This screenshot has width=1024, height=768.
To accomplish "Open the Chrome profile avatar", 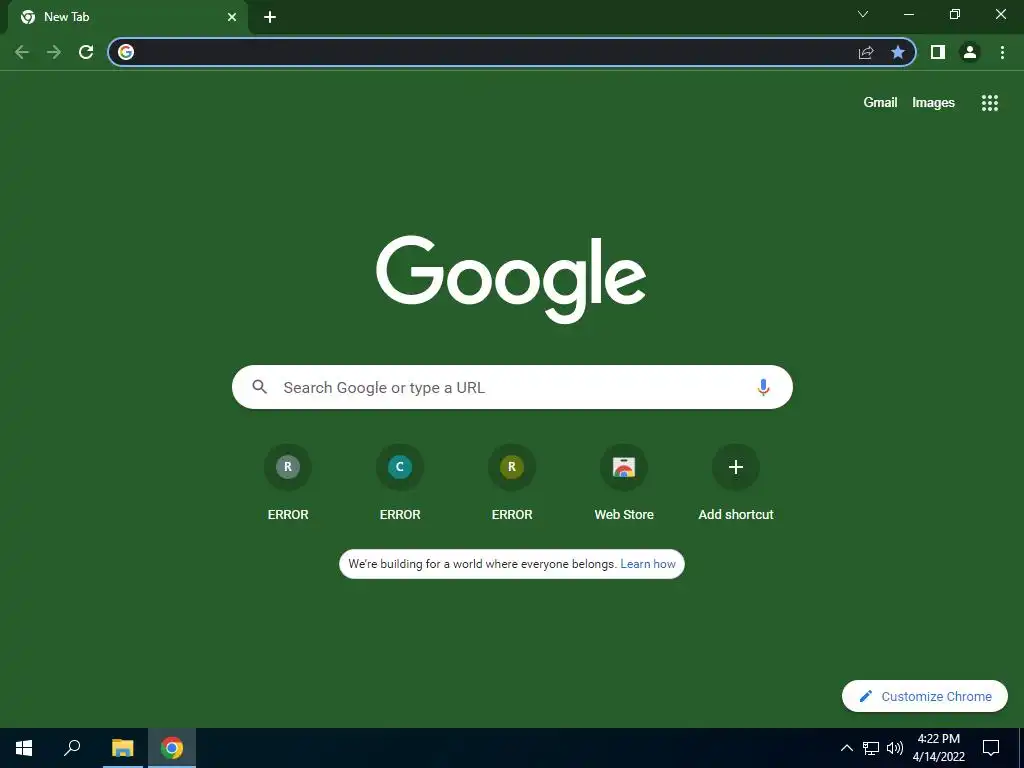I will 970,52.
